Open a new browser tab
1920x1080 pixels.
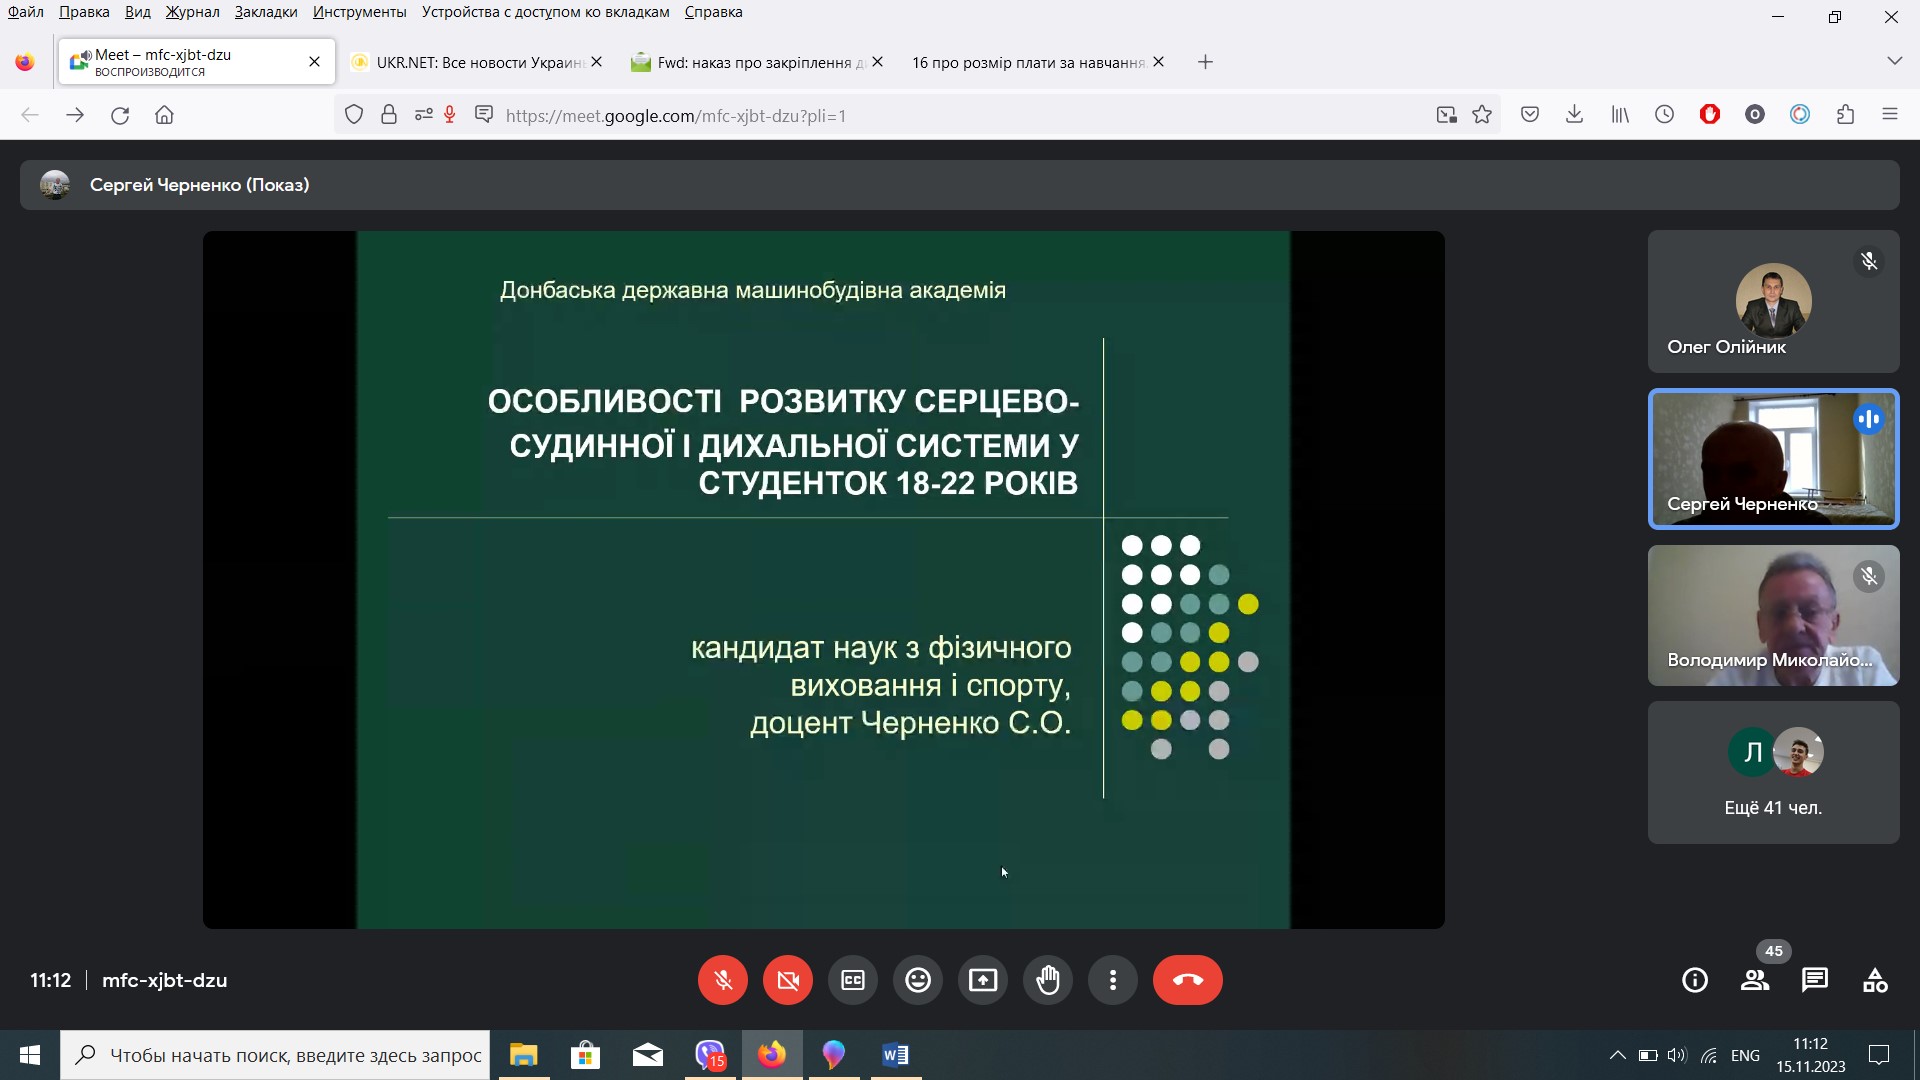(1206, 62)
